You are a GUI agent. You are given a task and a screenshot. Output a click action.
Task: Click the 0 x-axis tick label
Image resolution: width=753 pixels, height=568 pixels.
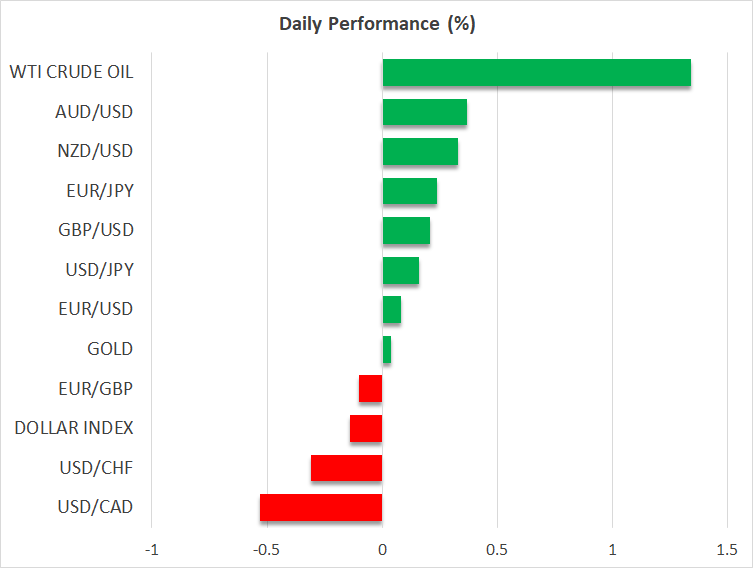(382, 550)
